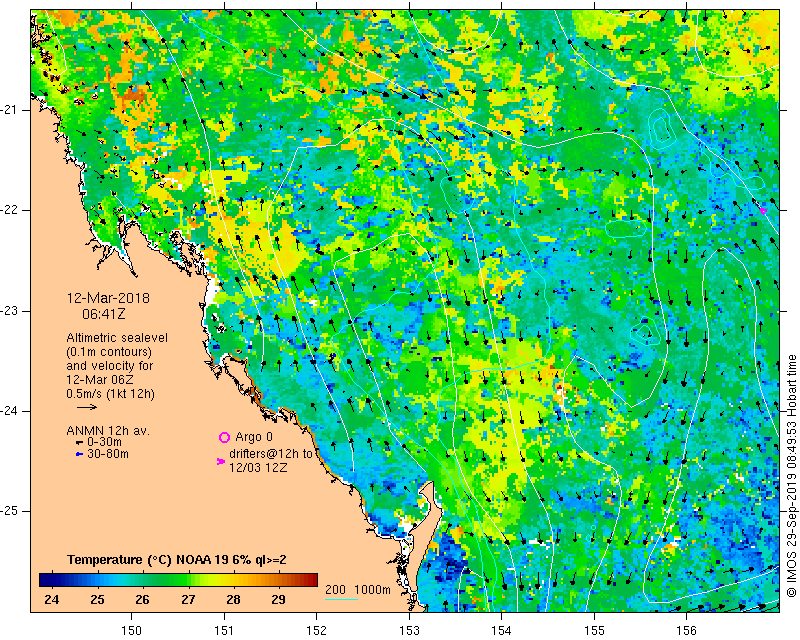800x640 pixels.
Task: Click the magenta drifter marker on the map near 156E
Action: pos(763,210)
